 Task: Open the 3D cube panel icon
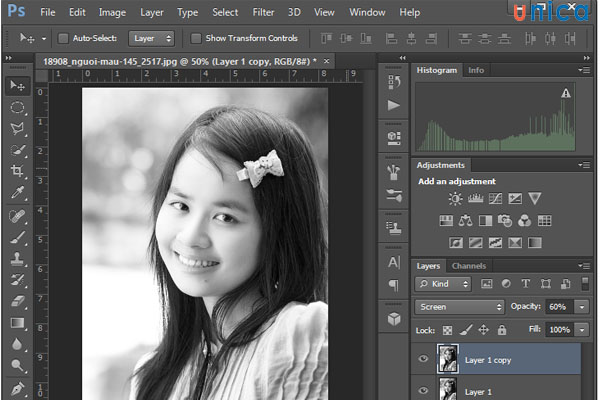(x=394, y=318)
